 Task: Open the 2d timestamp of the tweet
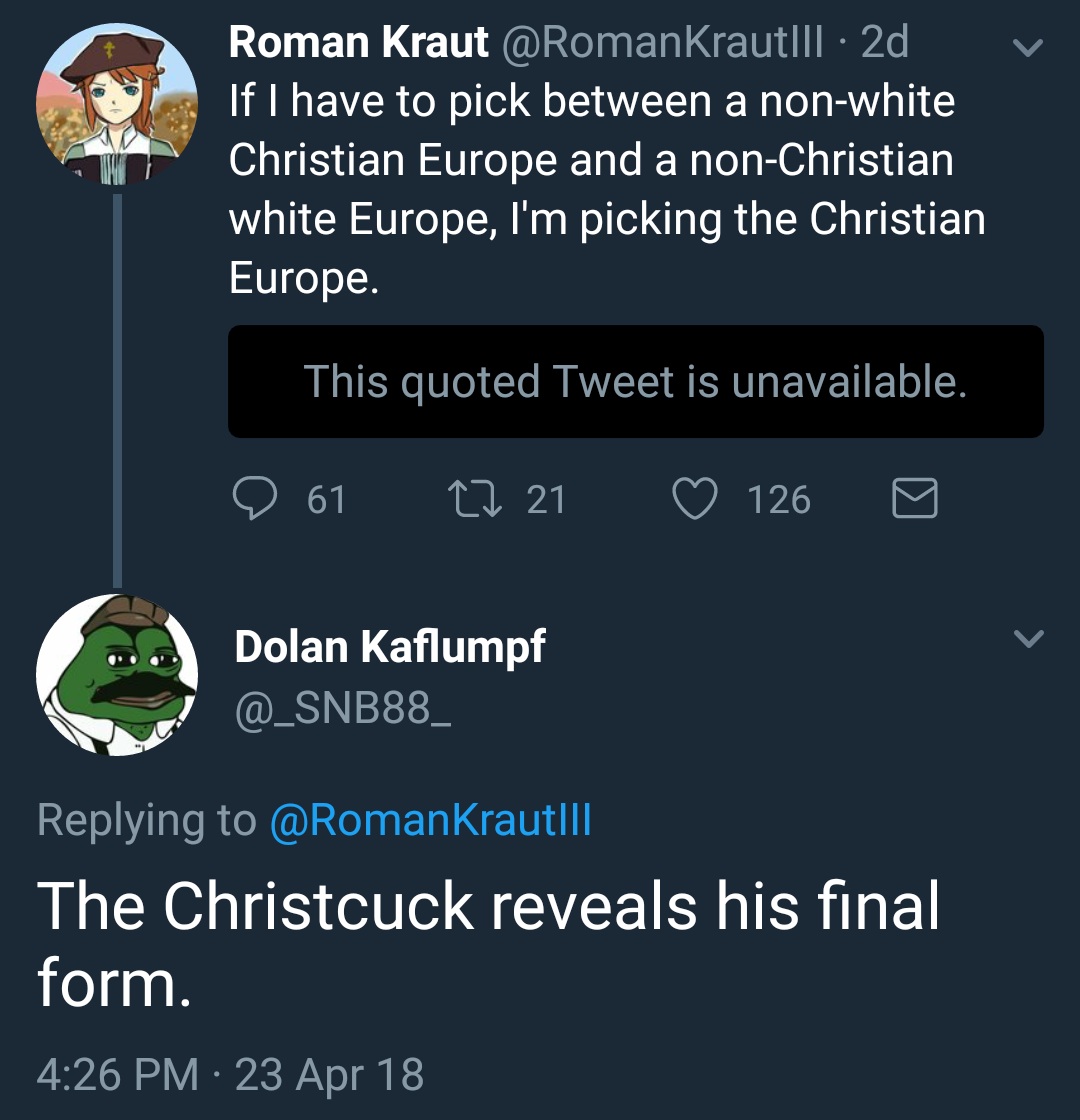coord(884,41)
